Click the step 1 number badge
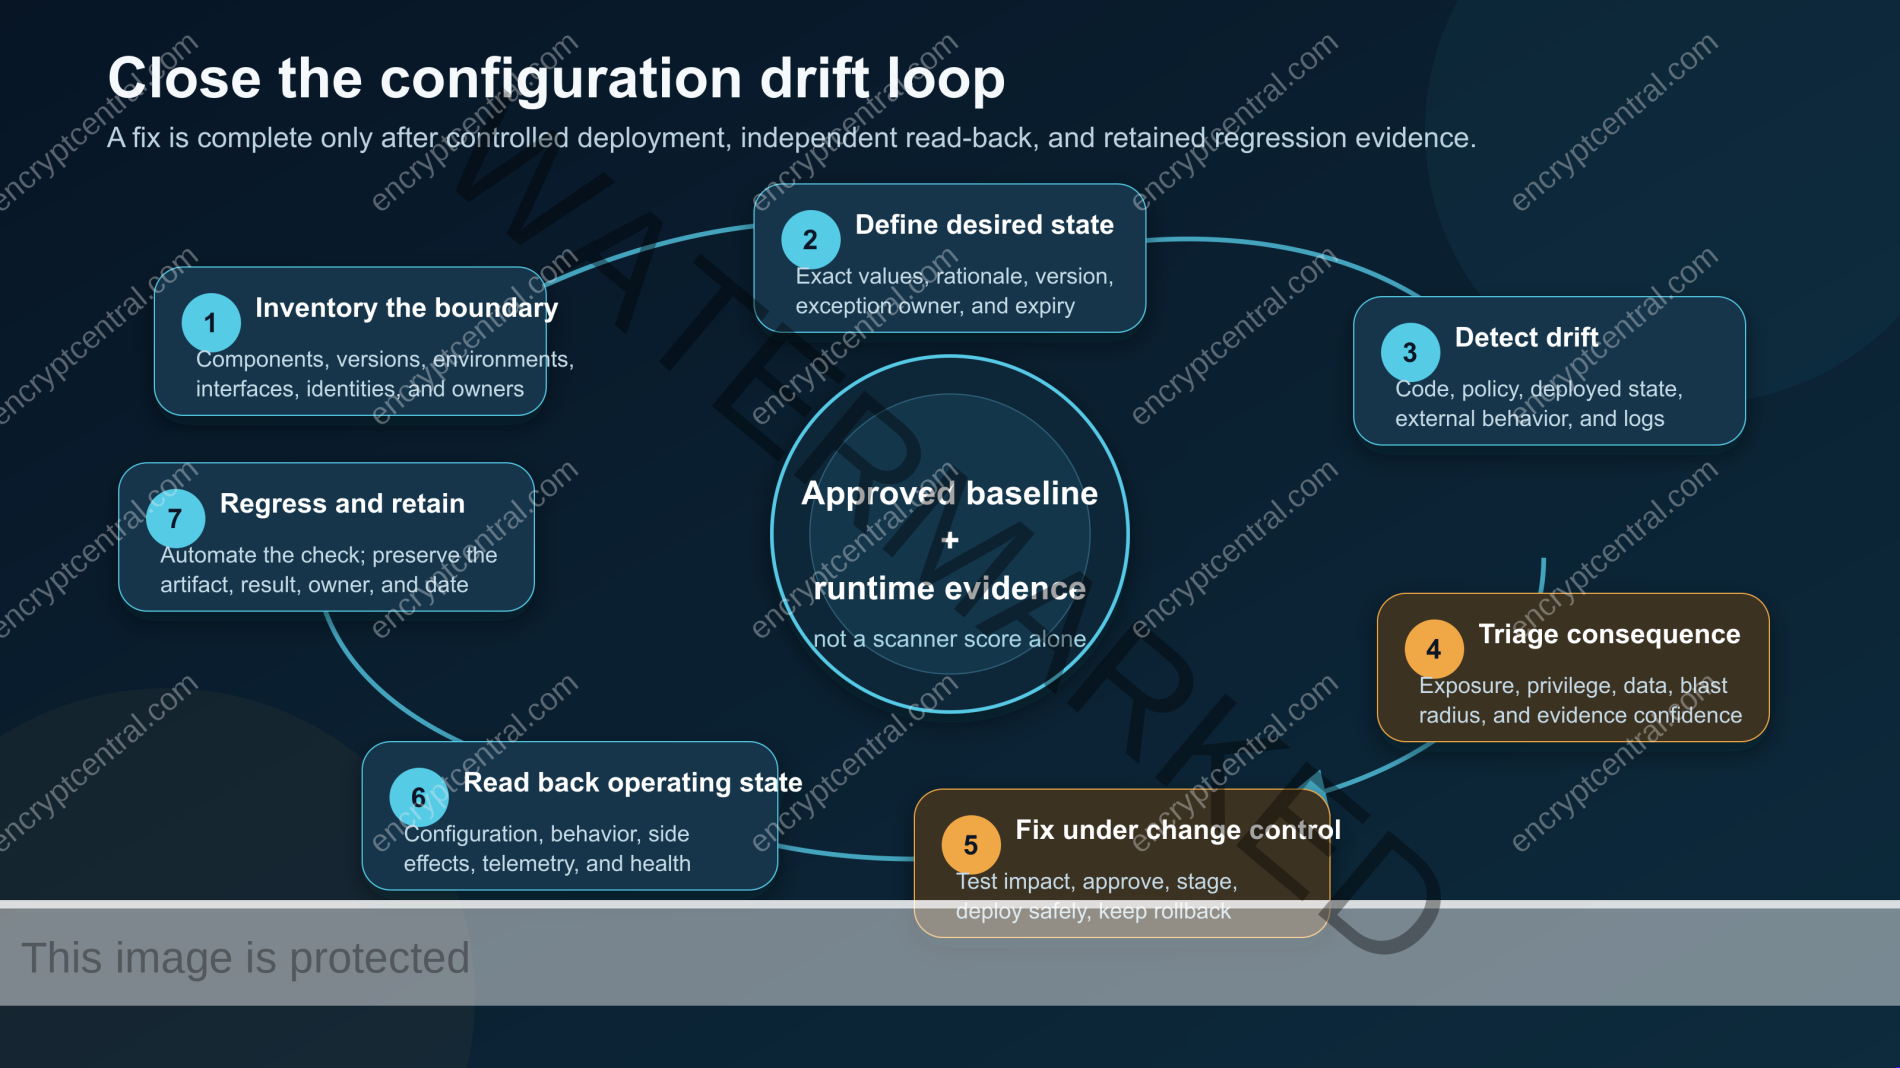The image size is (1900, 1068). coord(211,323)
